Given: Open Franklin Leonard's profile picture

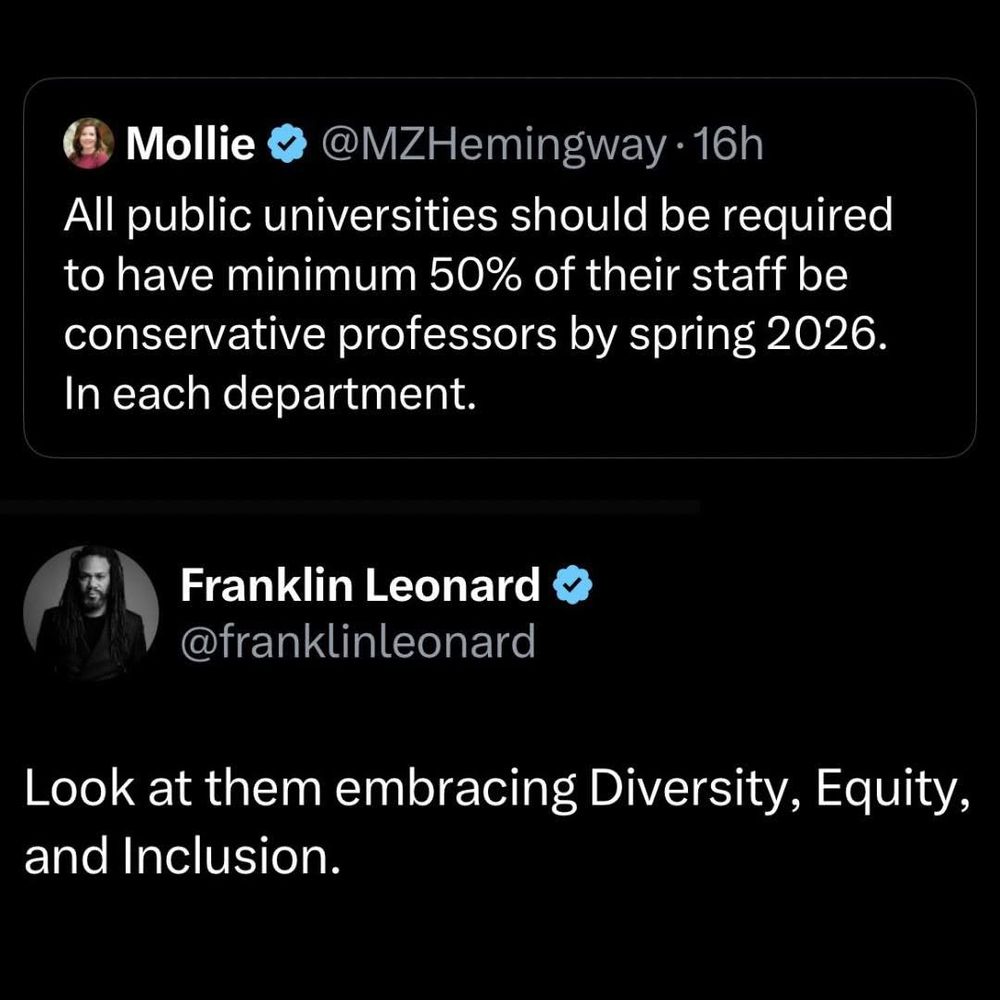Looking at the screenshot, I should point(91,611).
